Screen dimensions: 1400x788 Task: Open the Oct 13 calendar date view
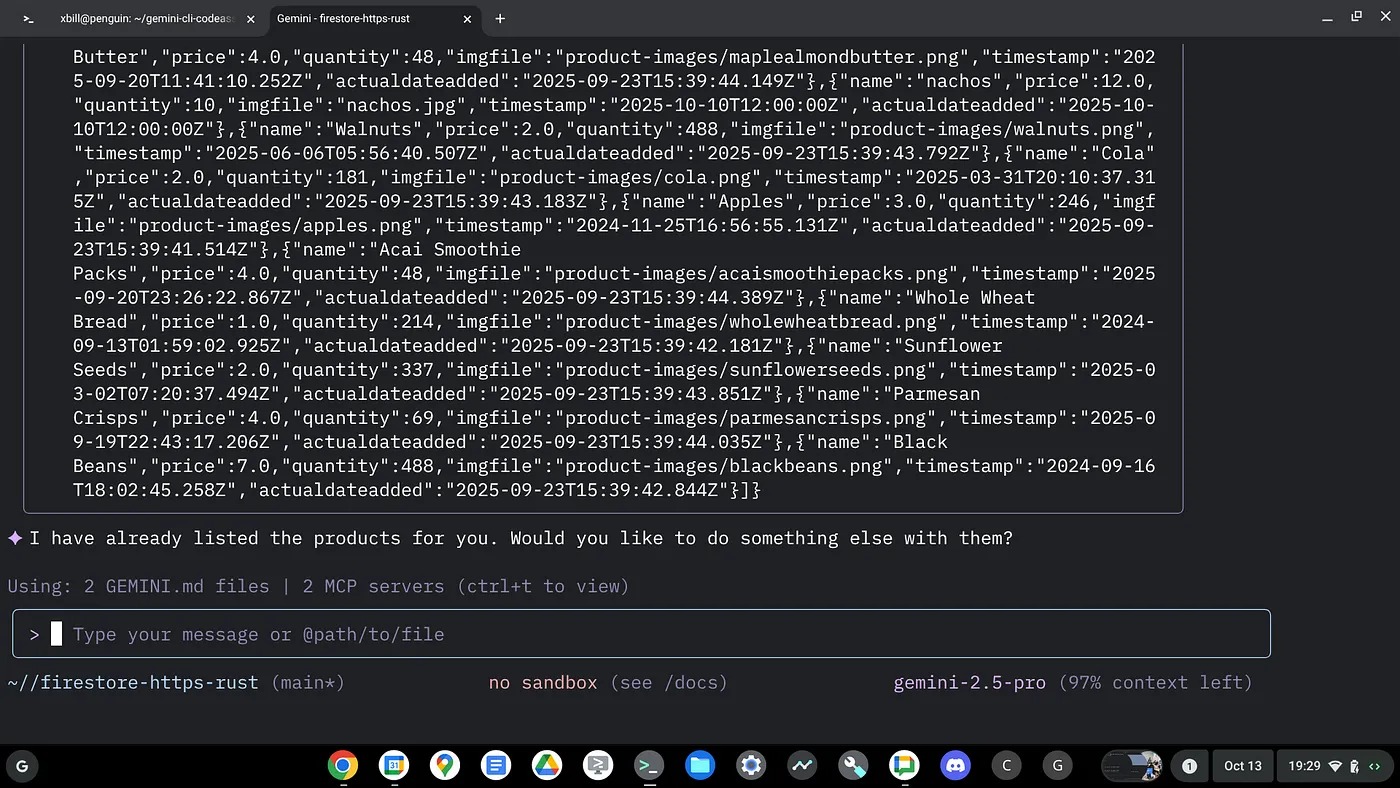[1242, 766]
